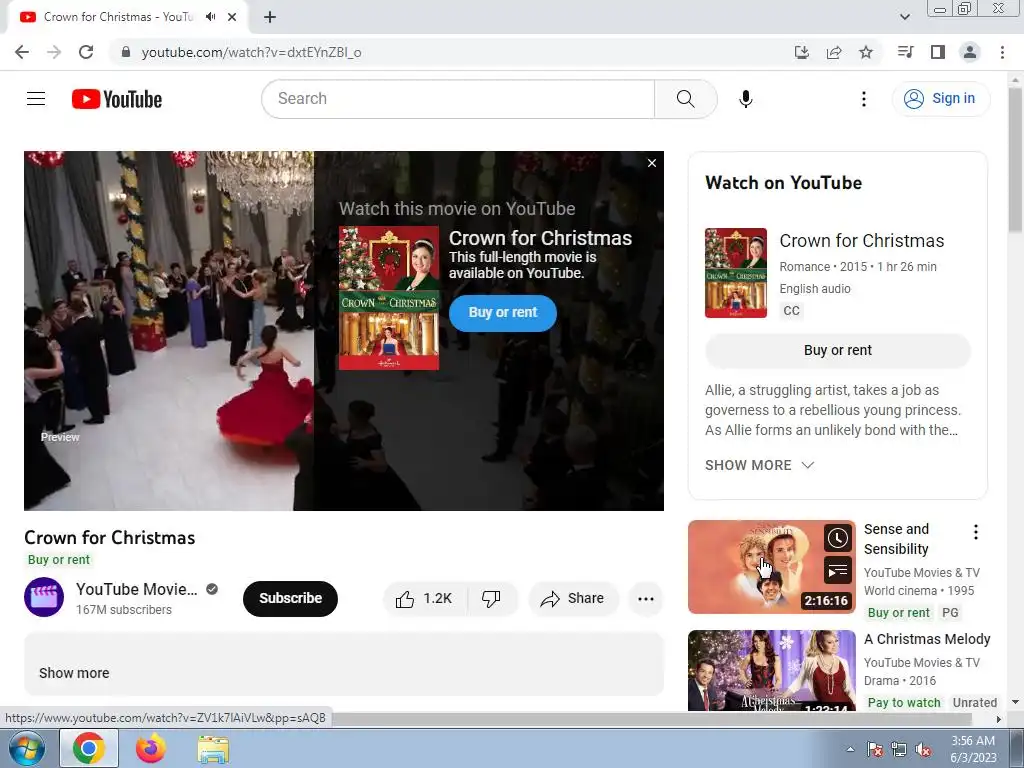Click blue Buy or rent in player overlay
The height and width of the screenshot is (768, 1024).
coord(502,313)
